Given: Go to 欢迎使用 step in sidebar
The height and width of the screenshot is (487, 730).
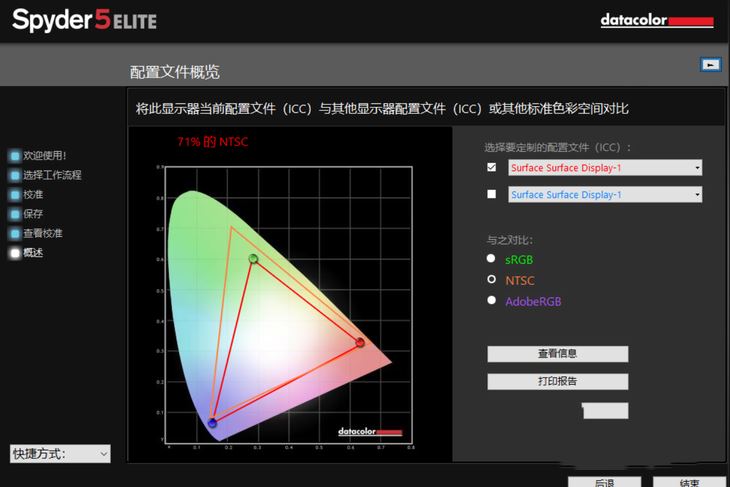Looking at the screenshot, I should point(45,156).
